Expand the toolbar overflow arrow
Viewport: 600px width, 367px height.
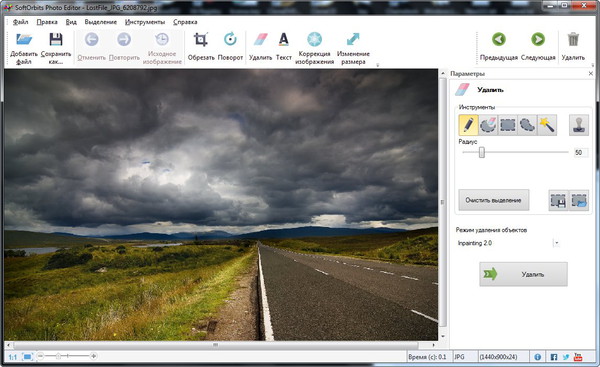pyautogui.click(x=377, y=65)
